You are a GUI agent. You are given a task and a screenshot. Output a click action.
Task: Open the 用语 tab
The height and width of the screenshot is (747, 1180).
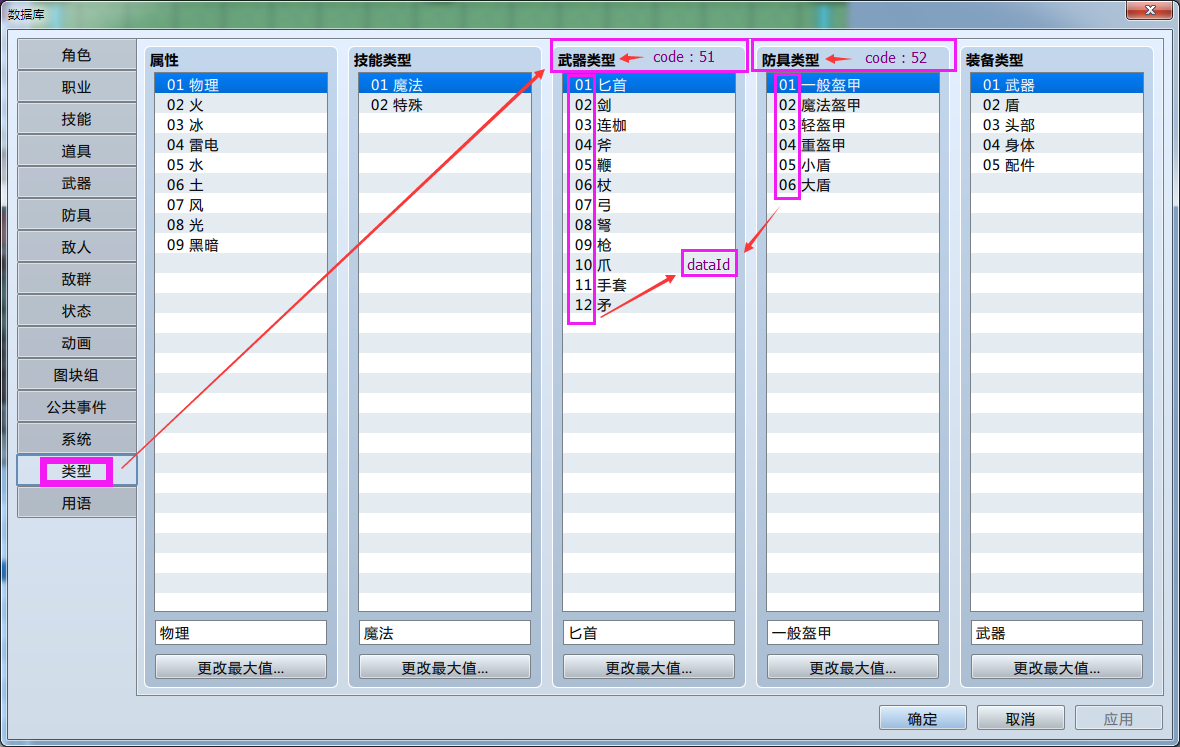click(76, 503)
